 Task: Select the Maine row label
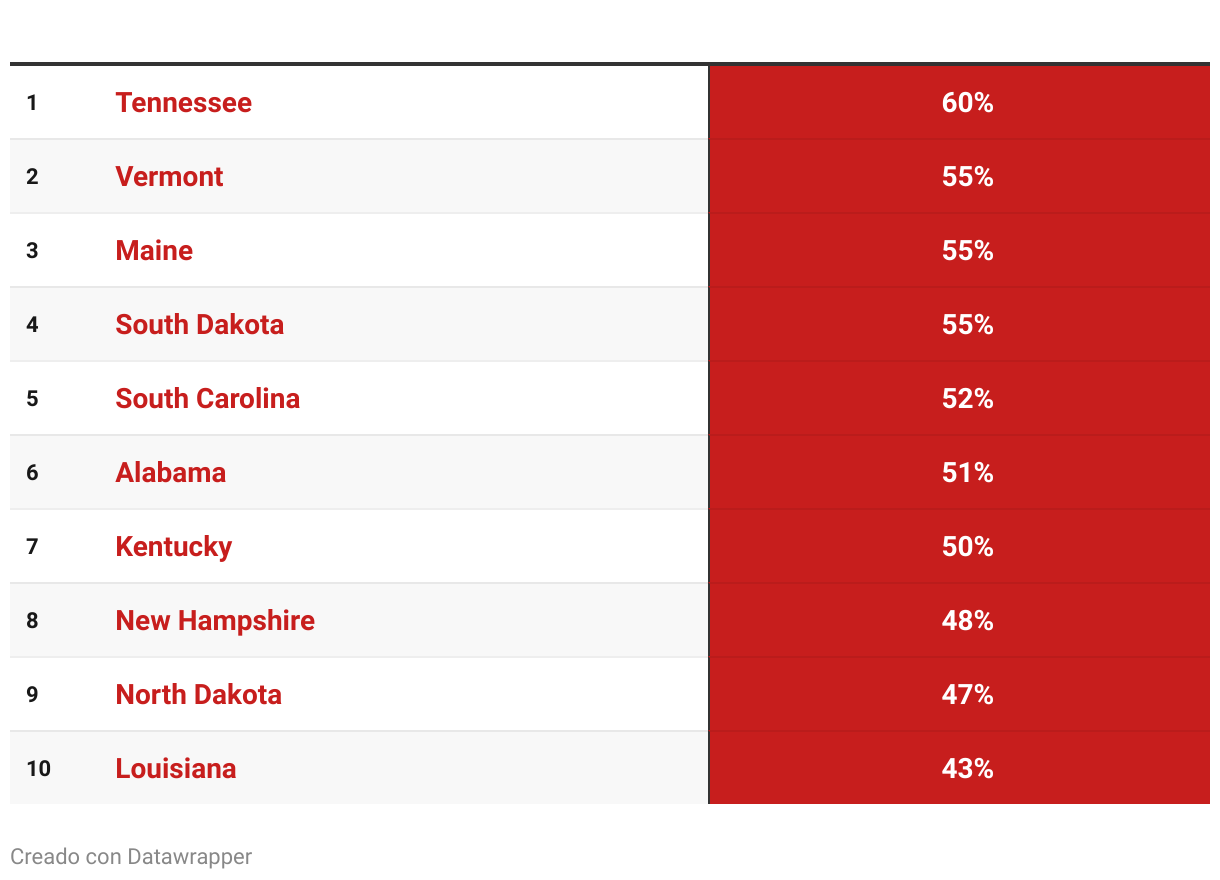154,251
